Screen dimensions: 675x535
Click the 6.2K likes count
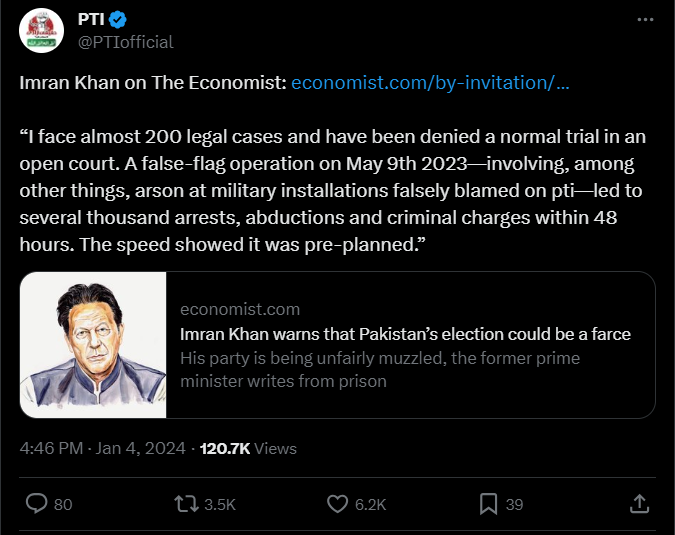pyautogui.click(x=370, y=505)
